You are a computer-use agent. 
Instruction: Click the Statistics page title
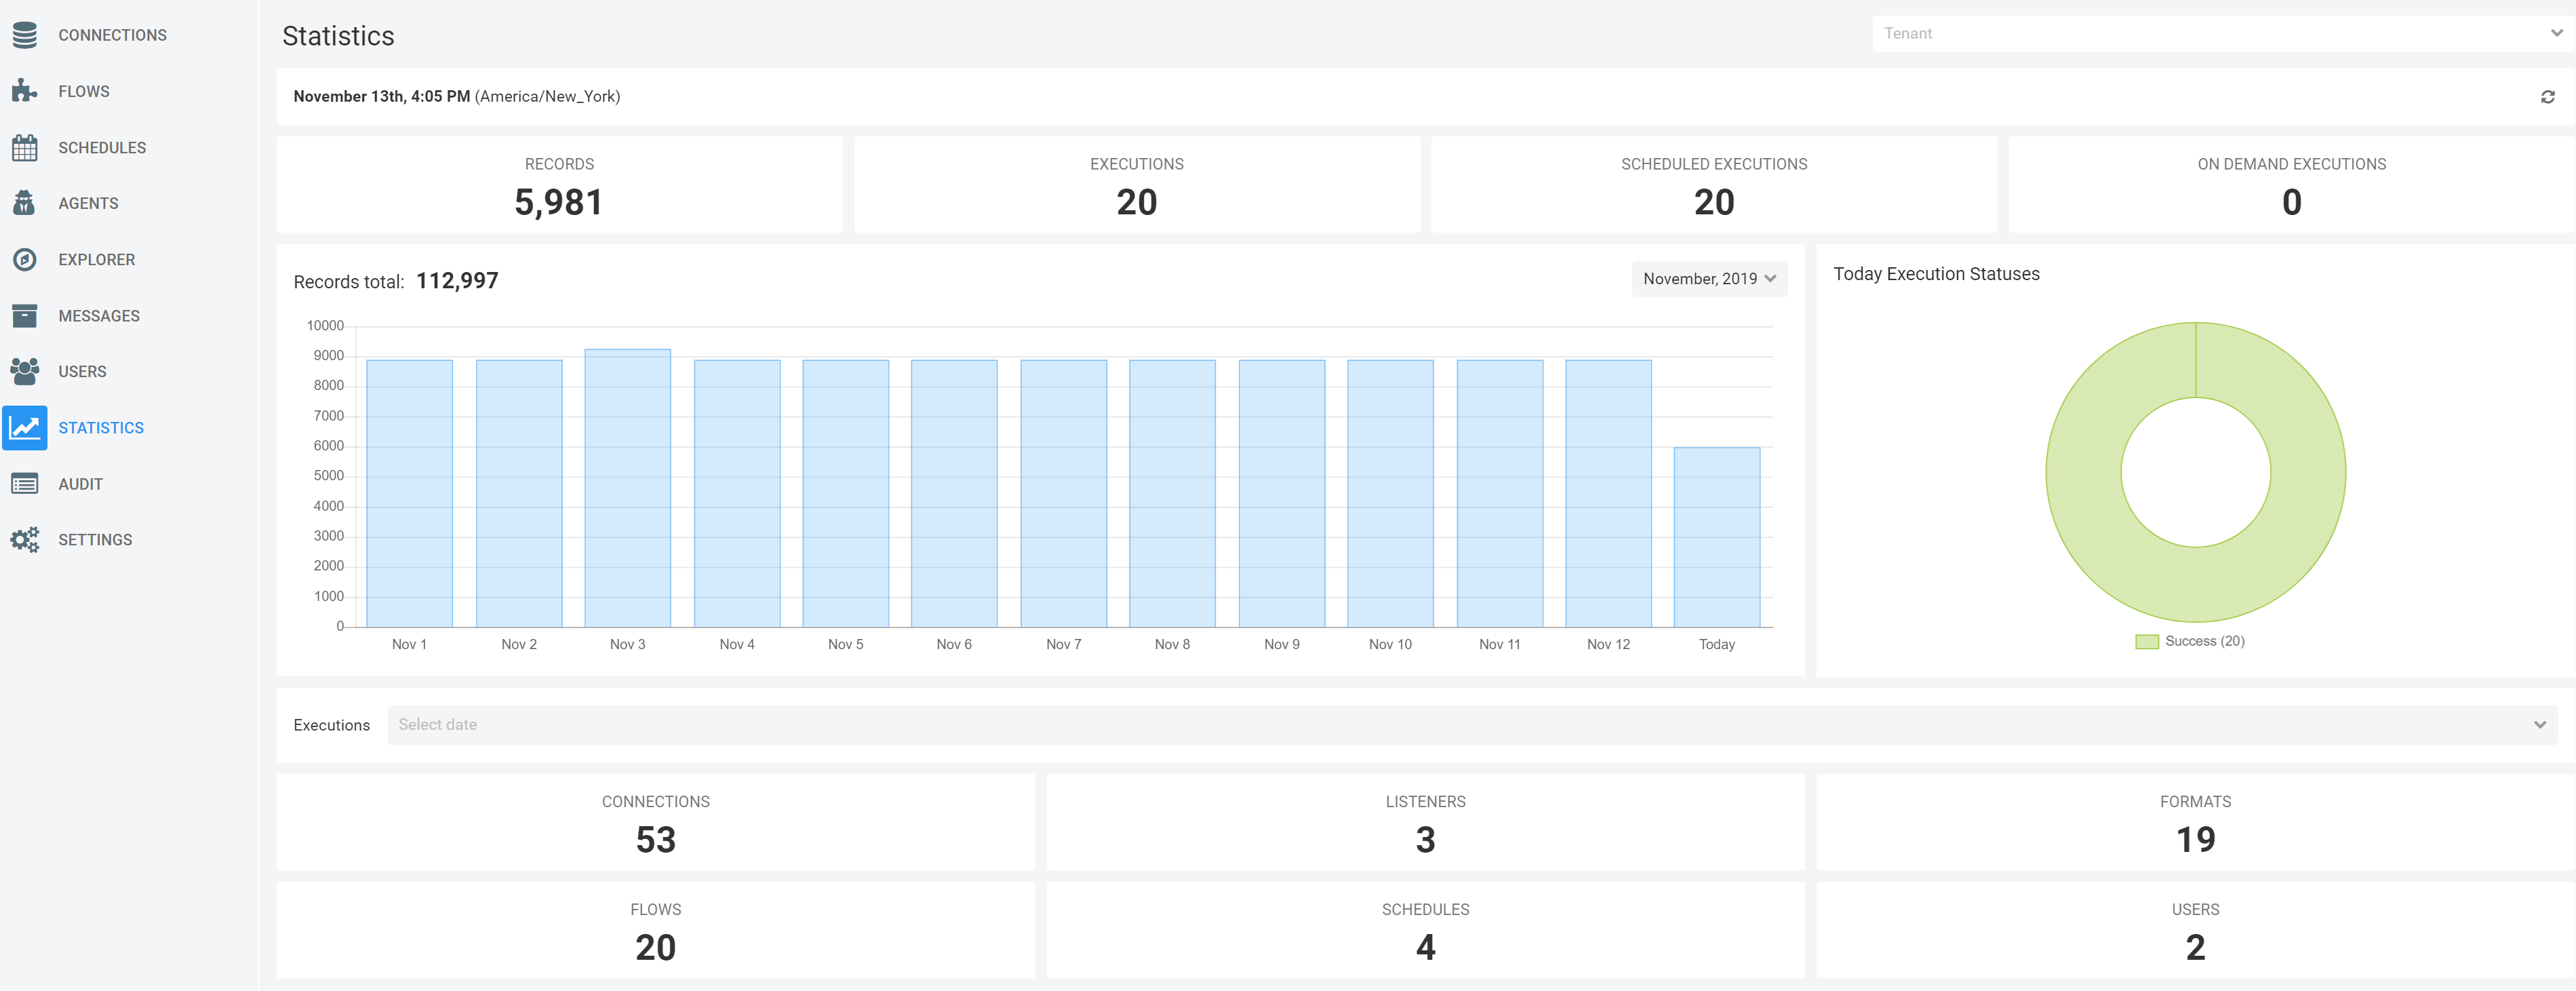click(338, 36)
